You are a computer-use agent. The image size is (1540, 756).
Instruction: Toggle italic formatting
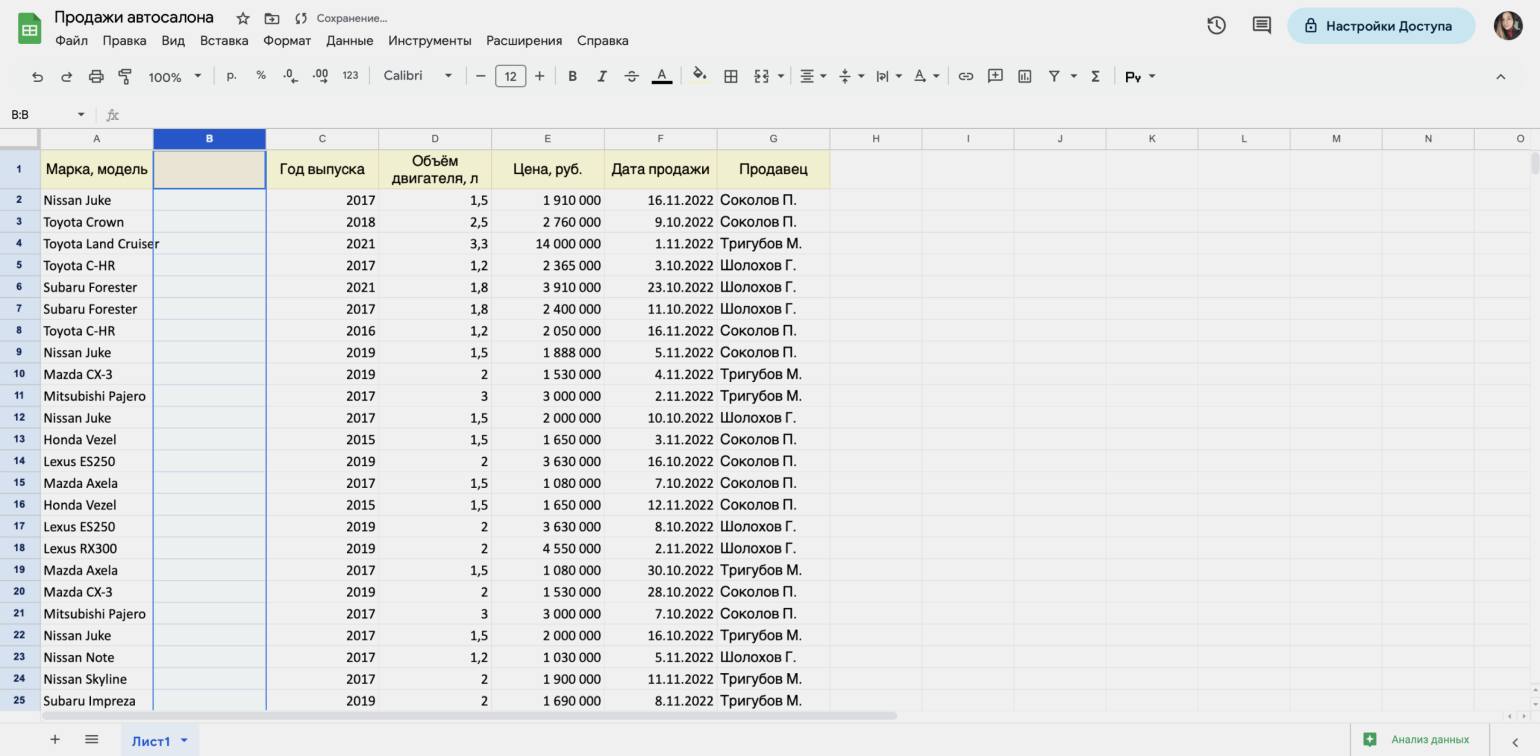click(602, 76)
